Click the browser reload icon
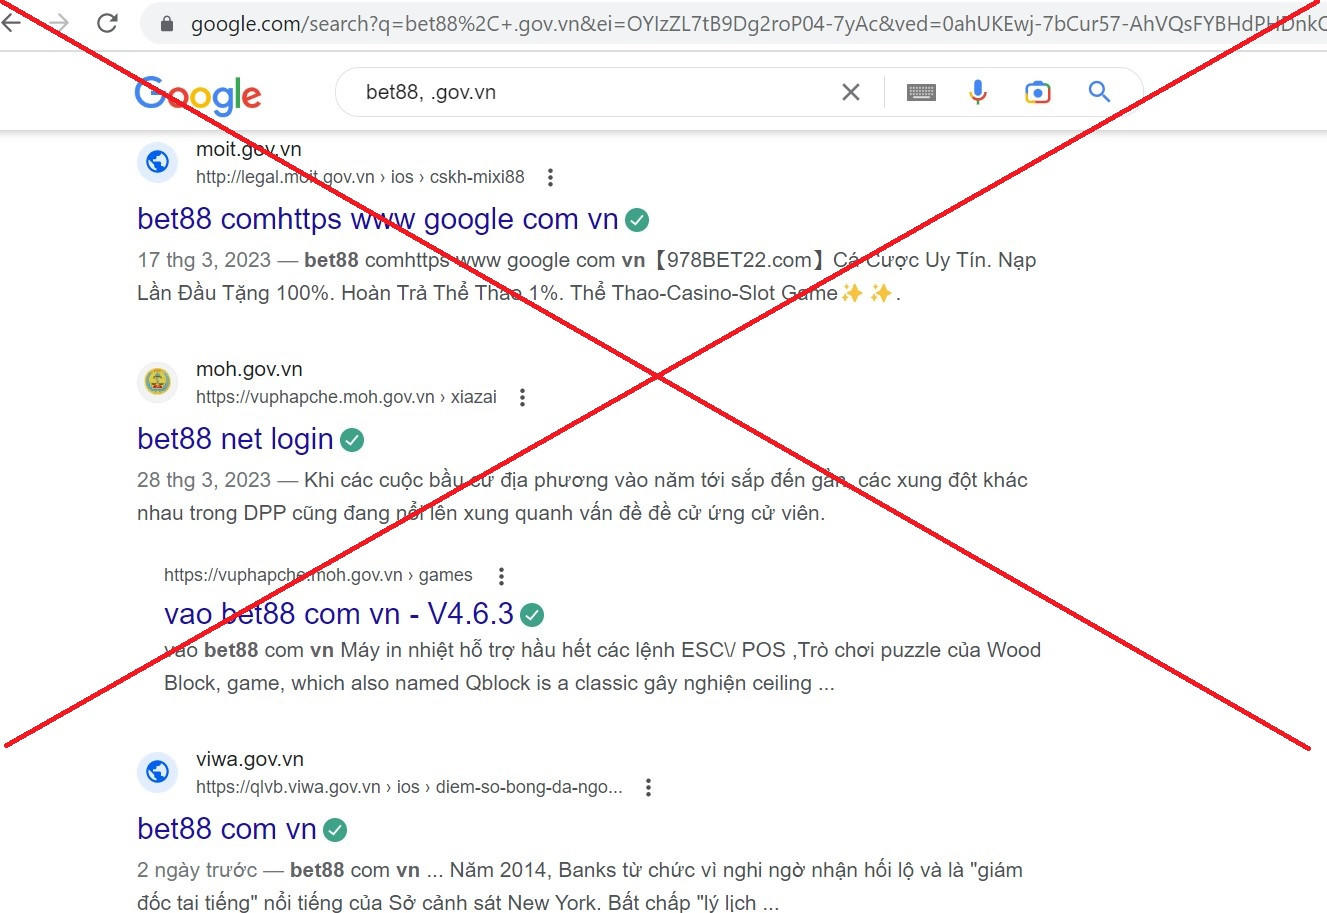Screen dimensions: 1327x913 (x=108, y=23)
